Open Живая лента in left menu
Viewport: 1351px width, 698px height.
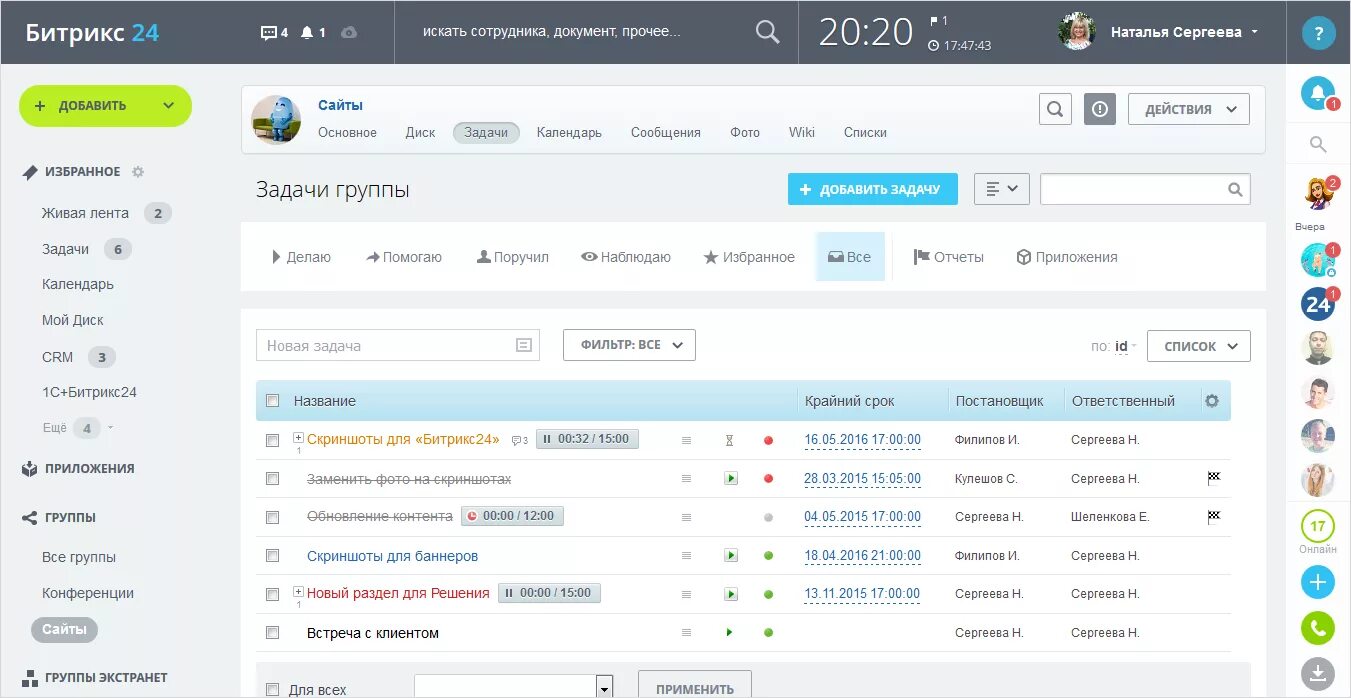85,213
